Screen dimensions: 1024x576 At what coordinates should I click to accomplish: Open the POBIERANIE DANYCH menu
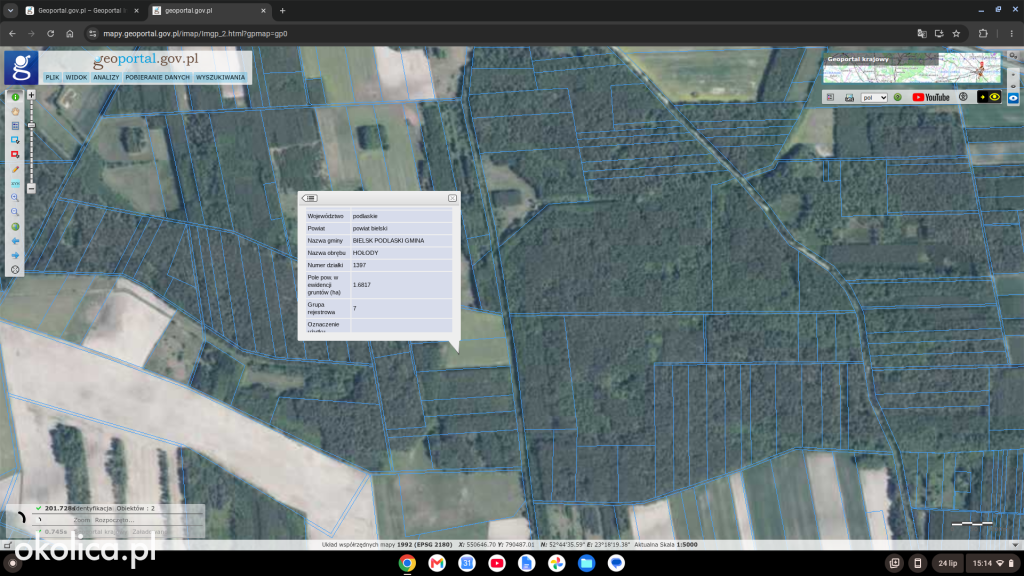click(157, 77)
